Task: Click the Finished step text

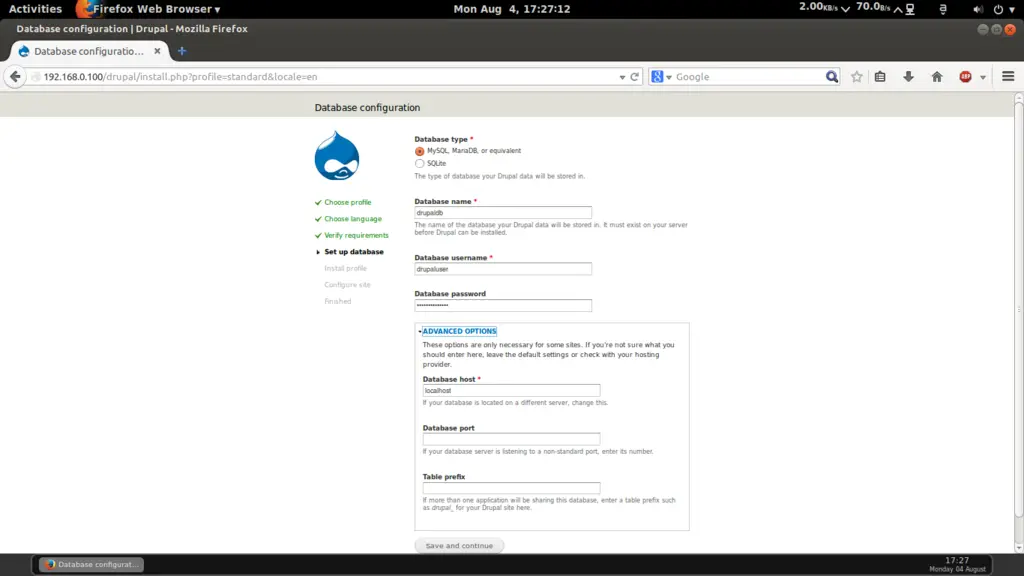Action: (338, 301)
